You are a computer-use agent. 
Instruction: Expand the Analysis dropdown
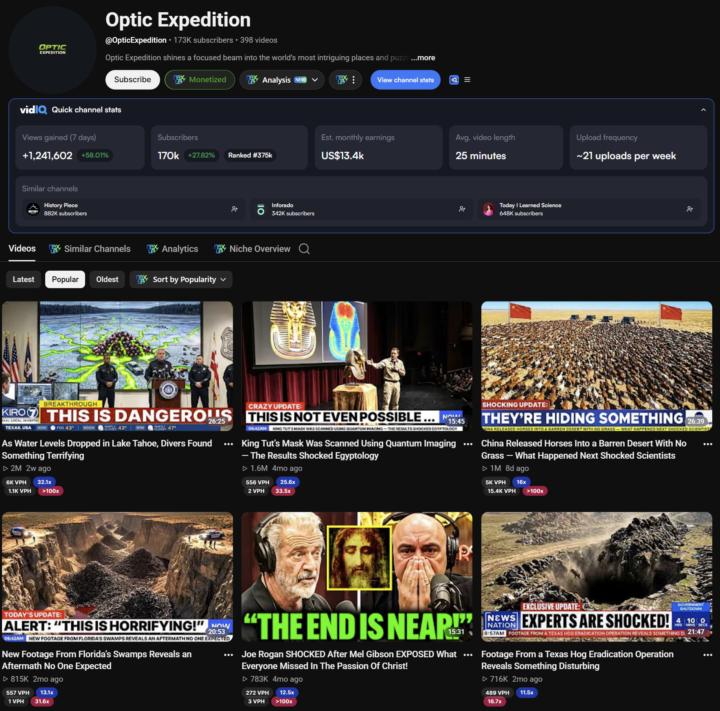pyautogui.click(x=282, y=80)
